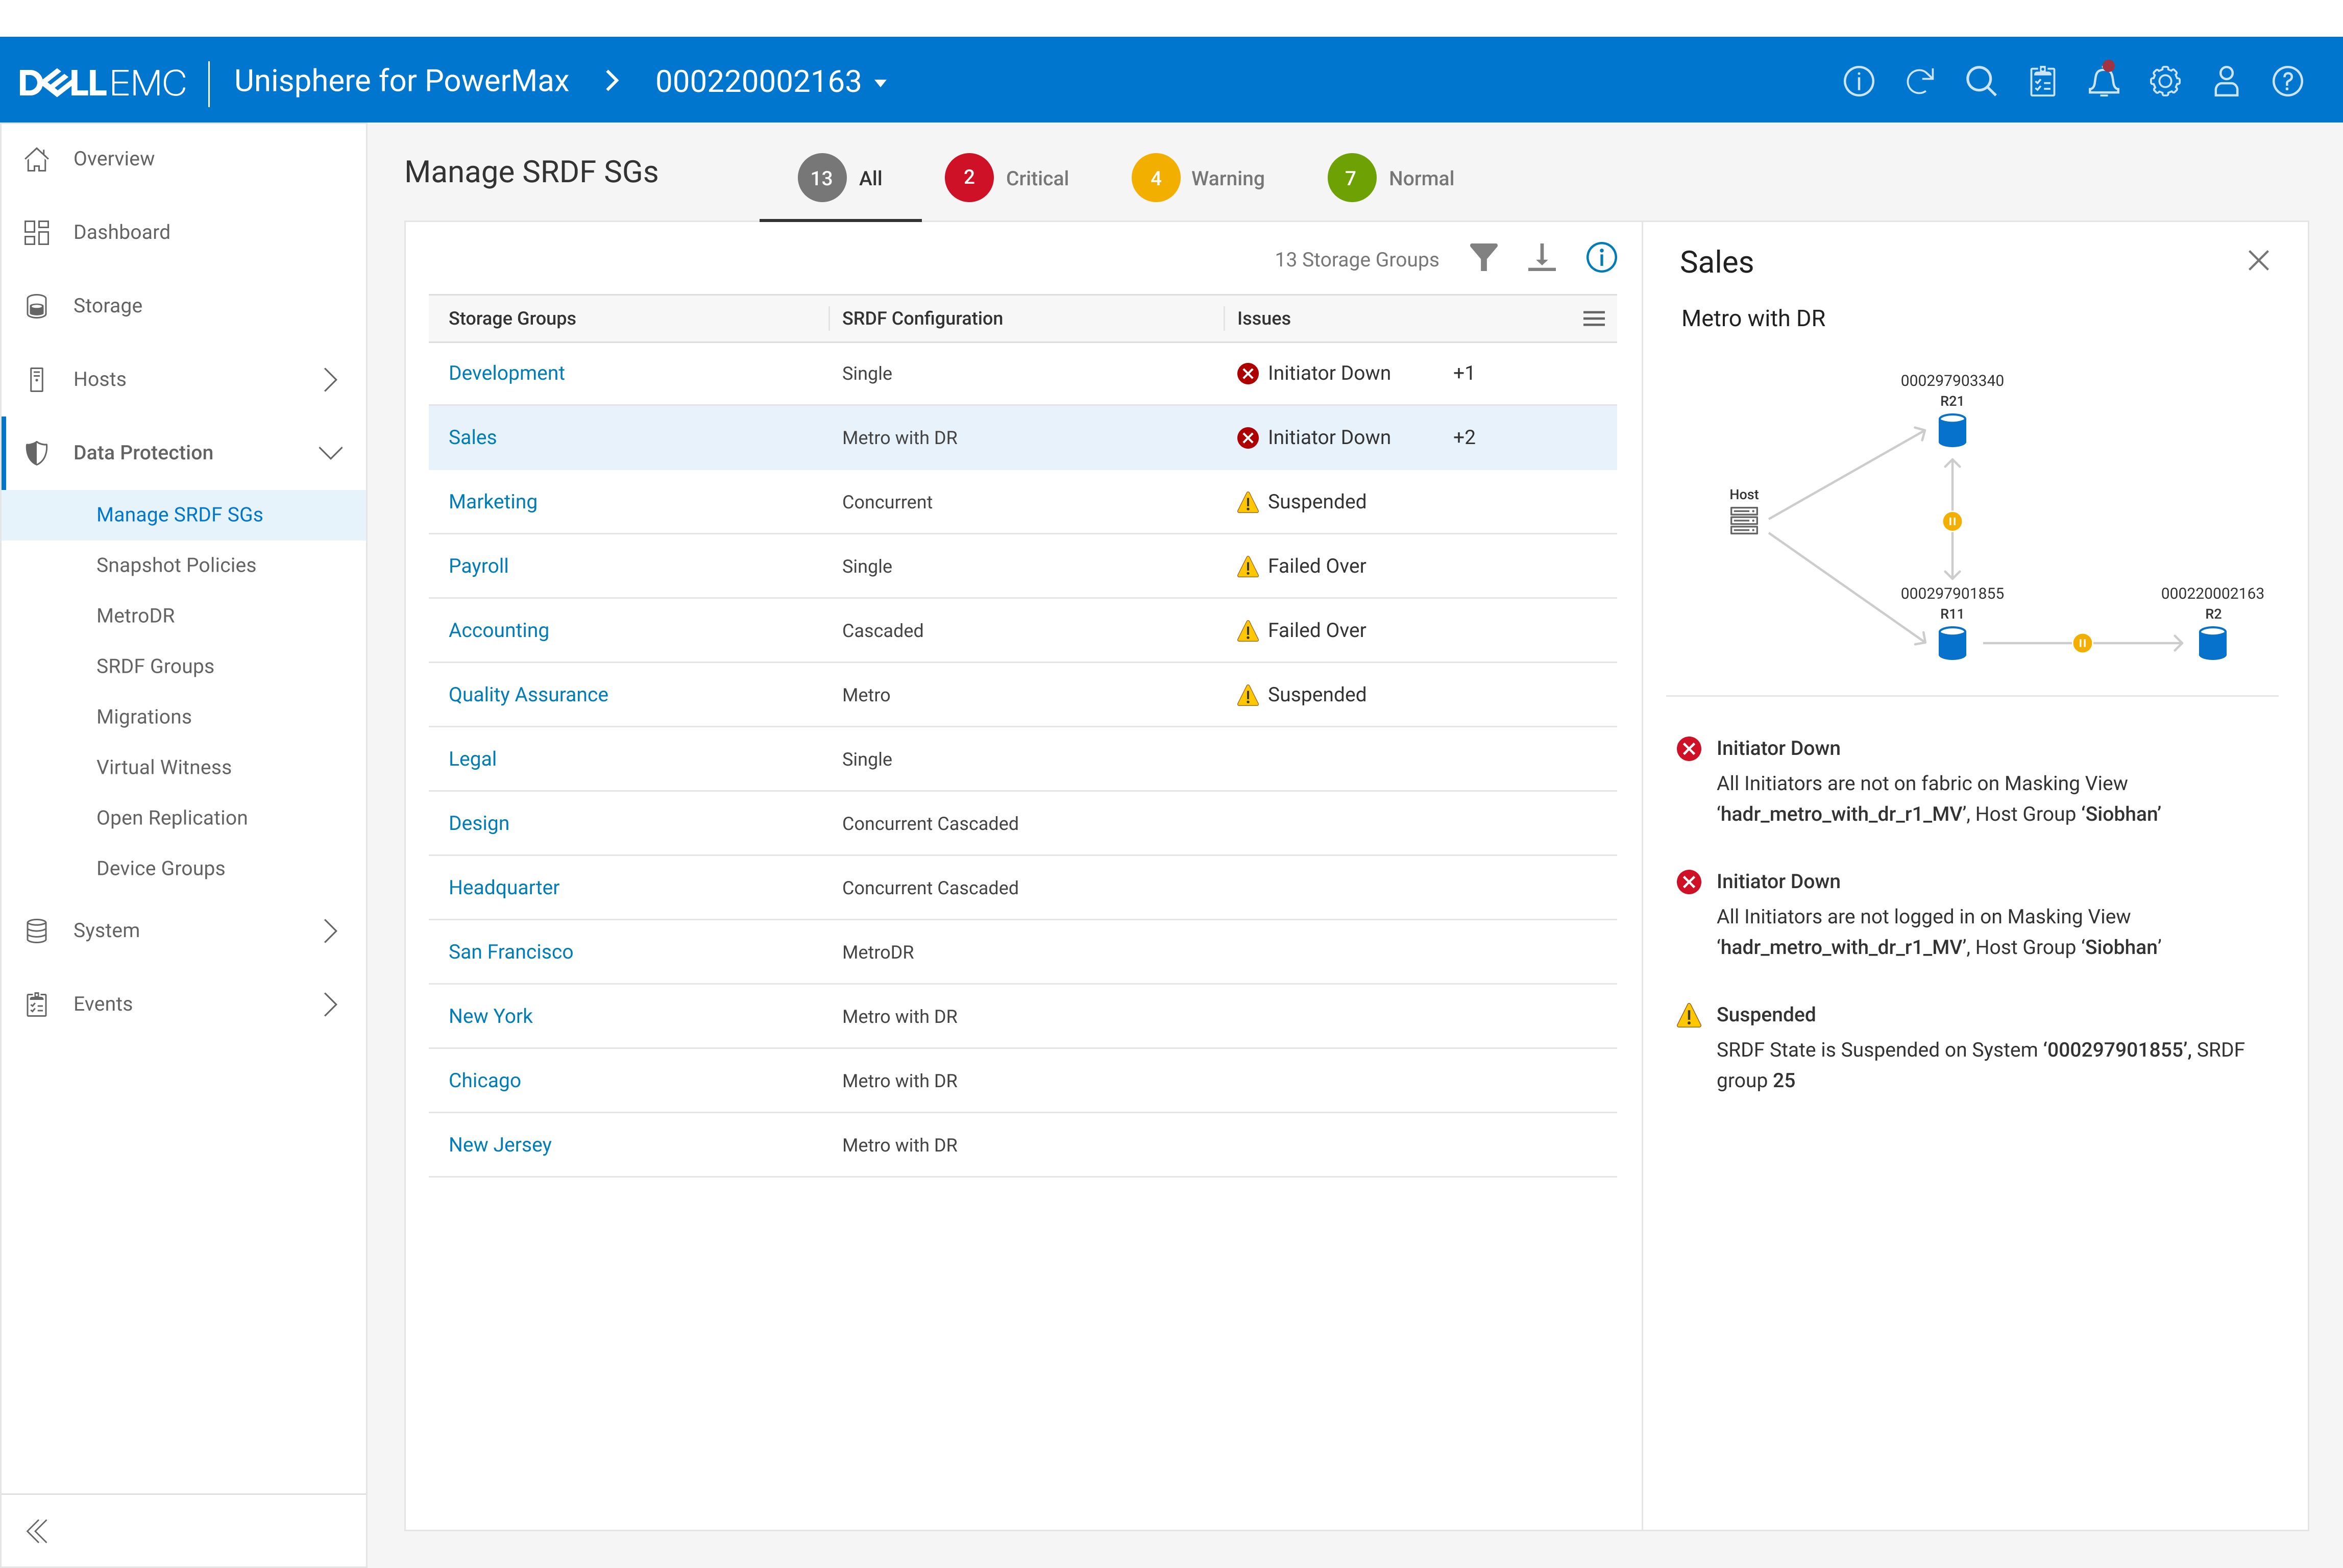Open the Marketing storage group link
The height and width of the screenshot is (1568, 2343).
point(492,501)
